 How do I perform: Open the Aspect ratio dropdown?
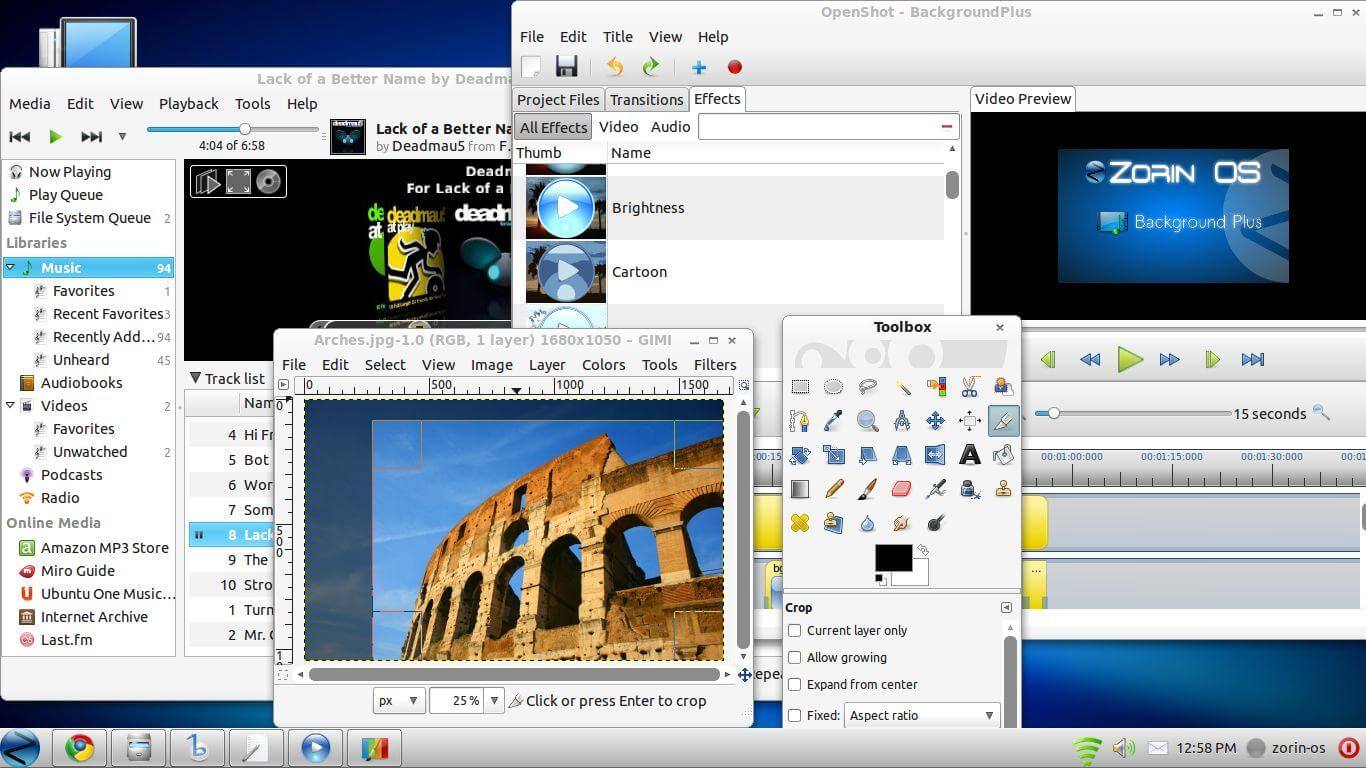click(x=921, y=715)
